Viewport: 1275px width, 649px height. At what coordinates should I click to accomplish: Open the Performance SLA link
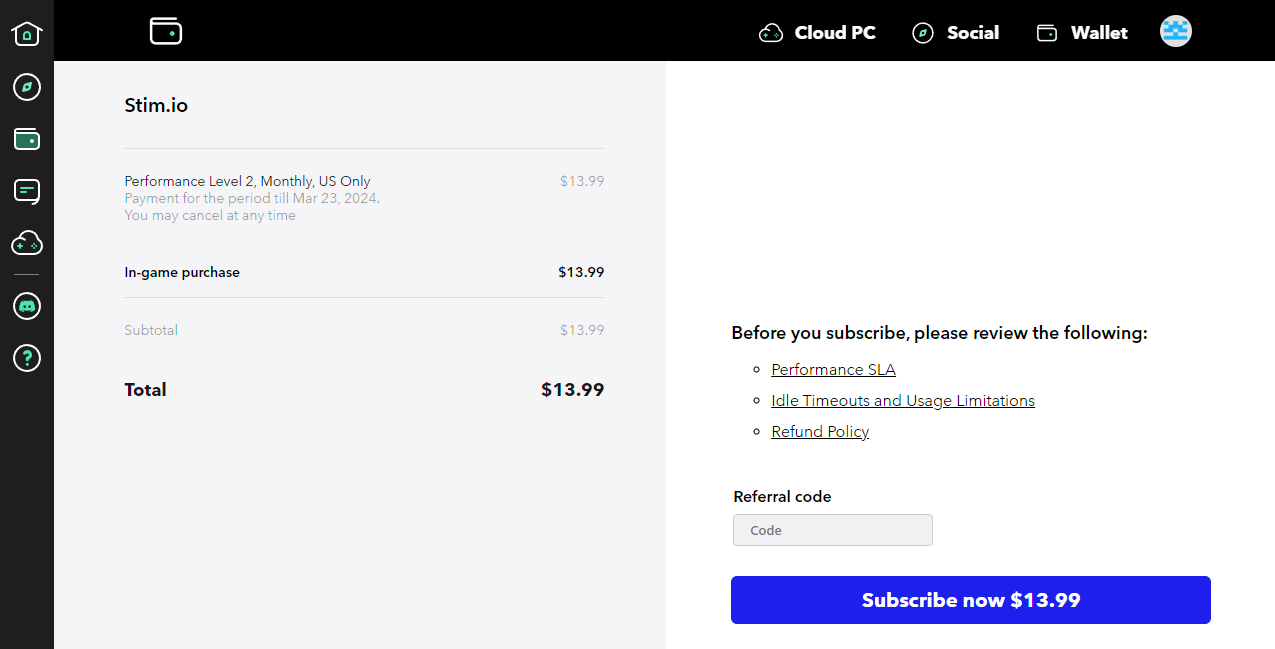click(833, 370)
